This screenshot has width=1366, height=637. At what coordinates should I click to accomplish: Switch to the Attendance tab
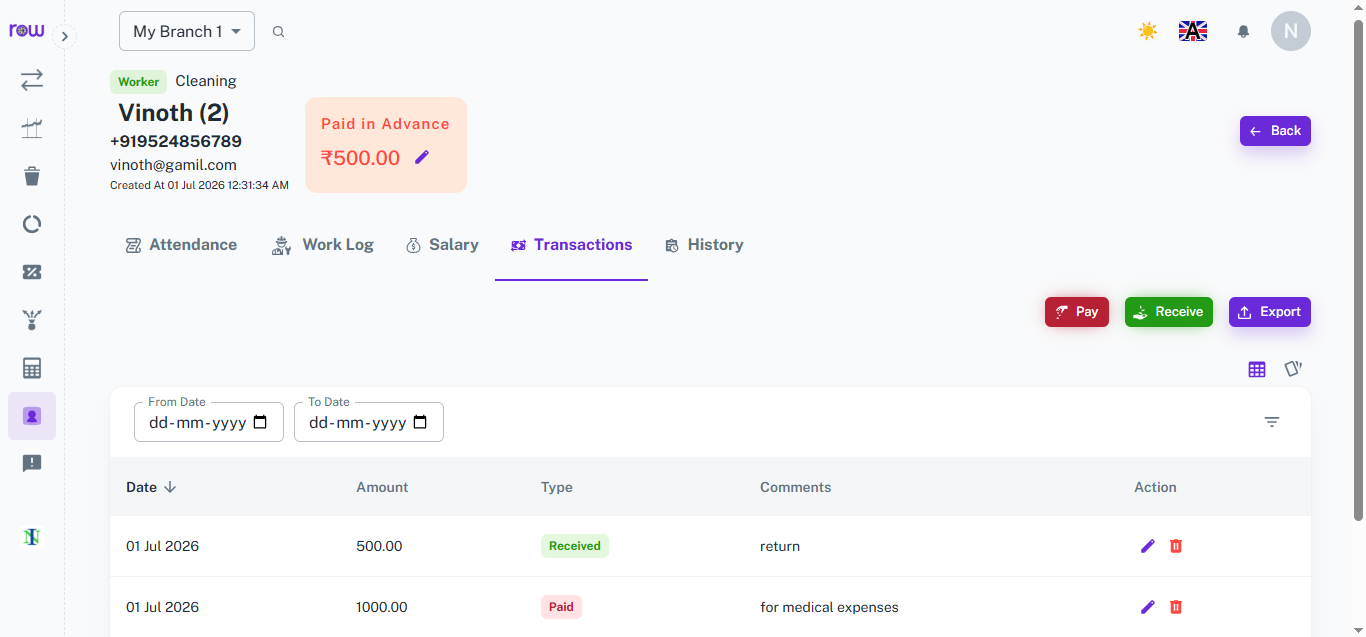point(181,245)
